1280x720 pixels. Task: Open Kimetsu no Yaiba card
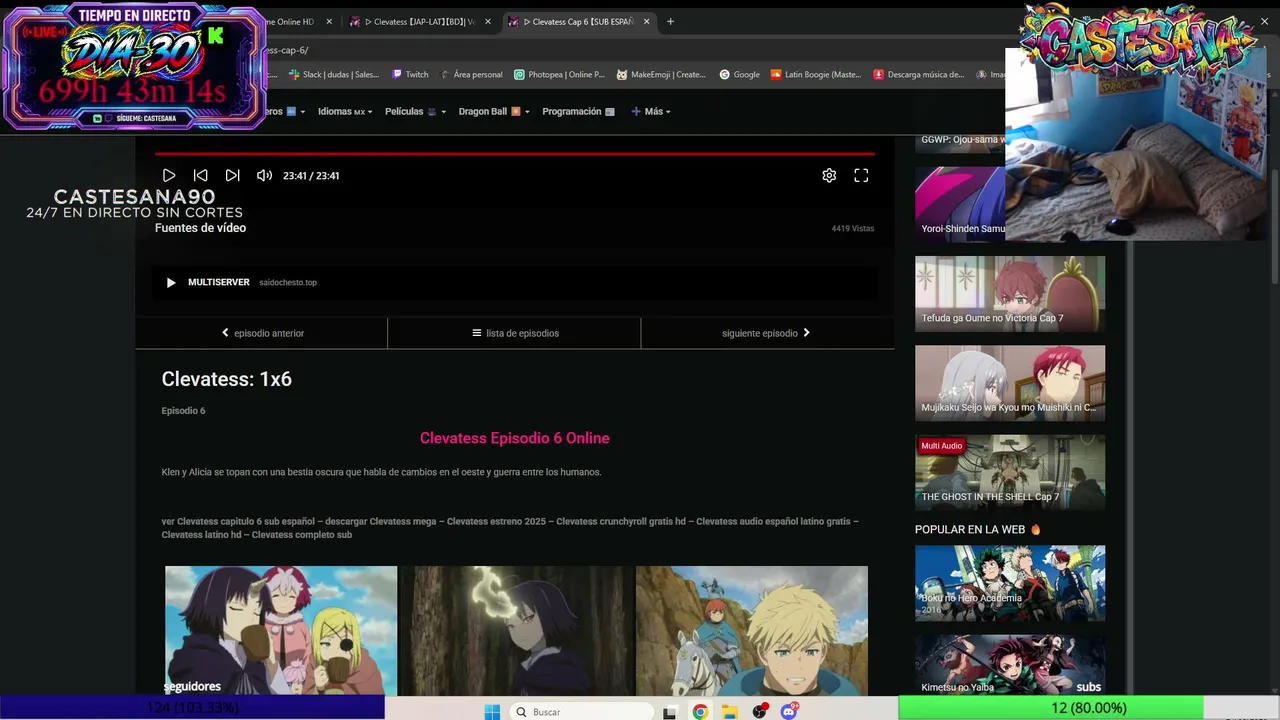pyautogui.click(x=1010, y=665)
